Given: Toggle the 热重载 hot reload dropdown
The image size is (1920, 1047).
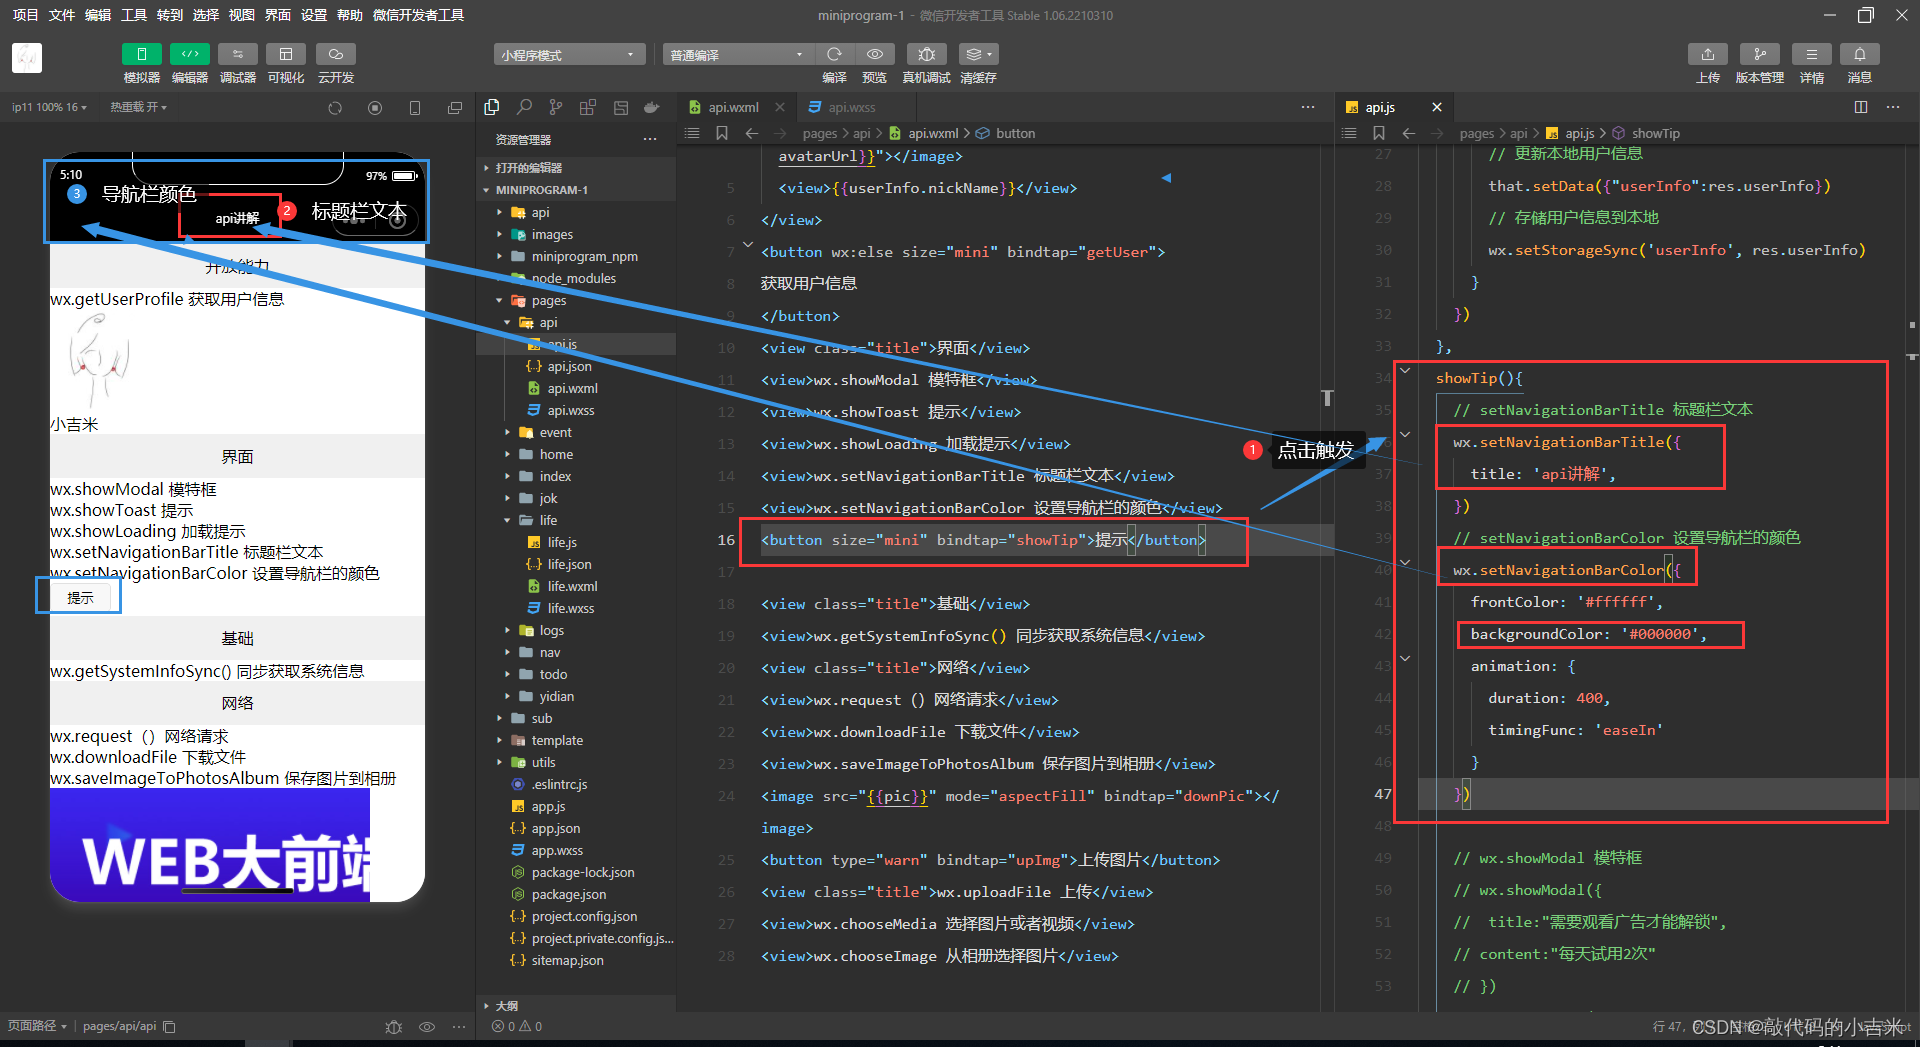Looking at the screenshot, I should 139,107.
